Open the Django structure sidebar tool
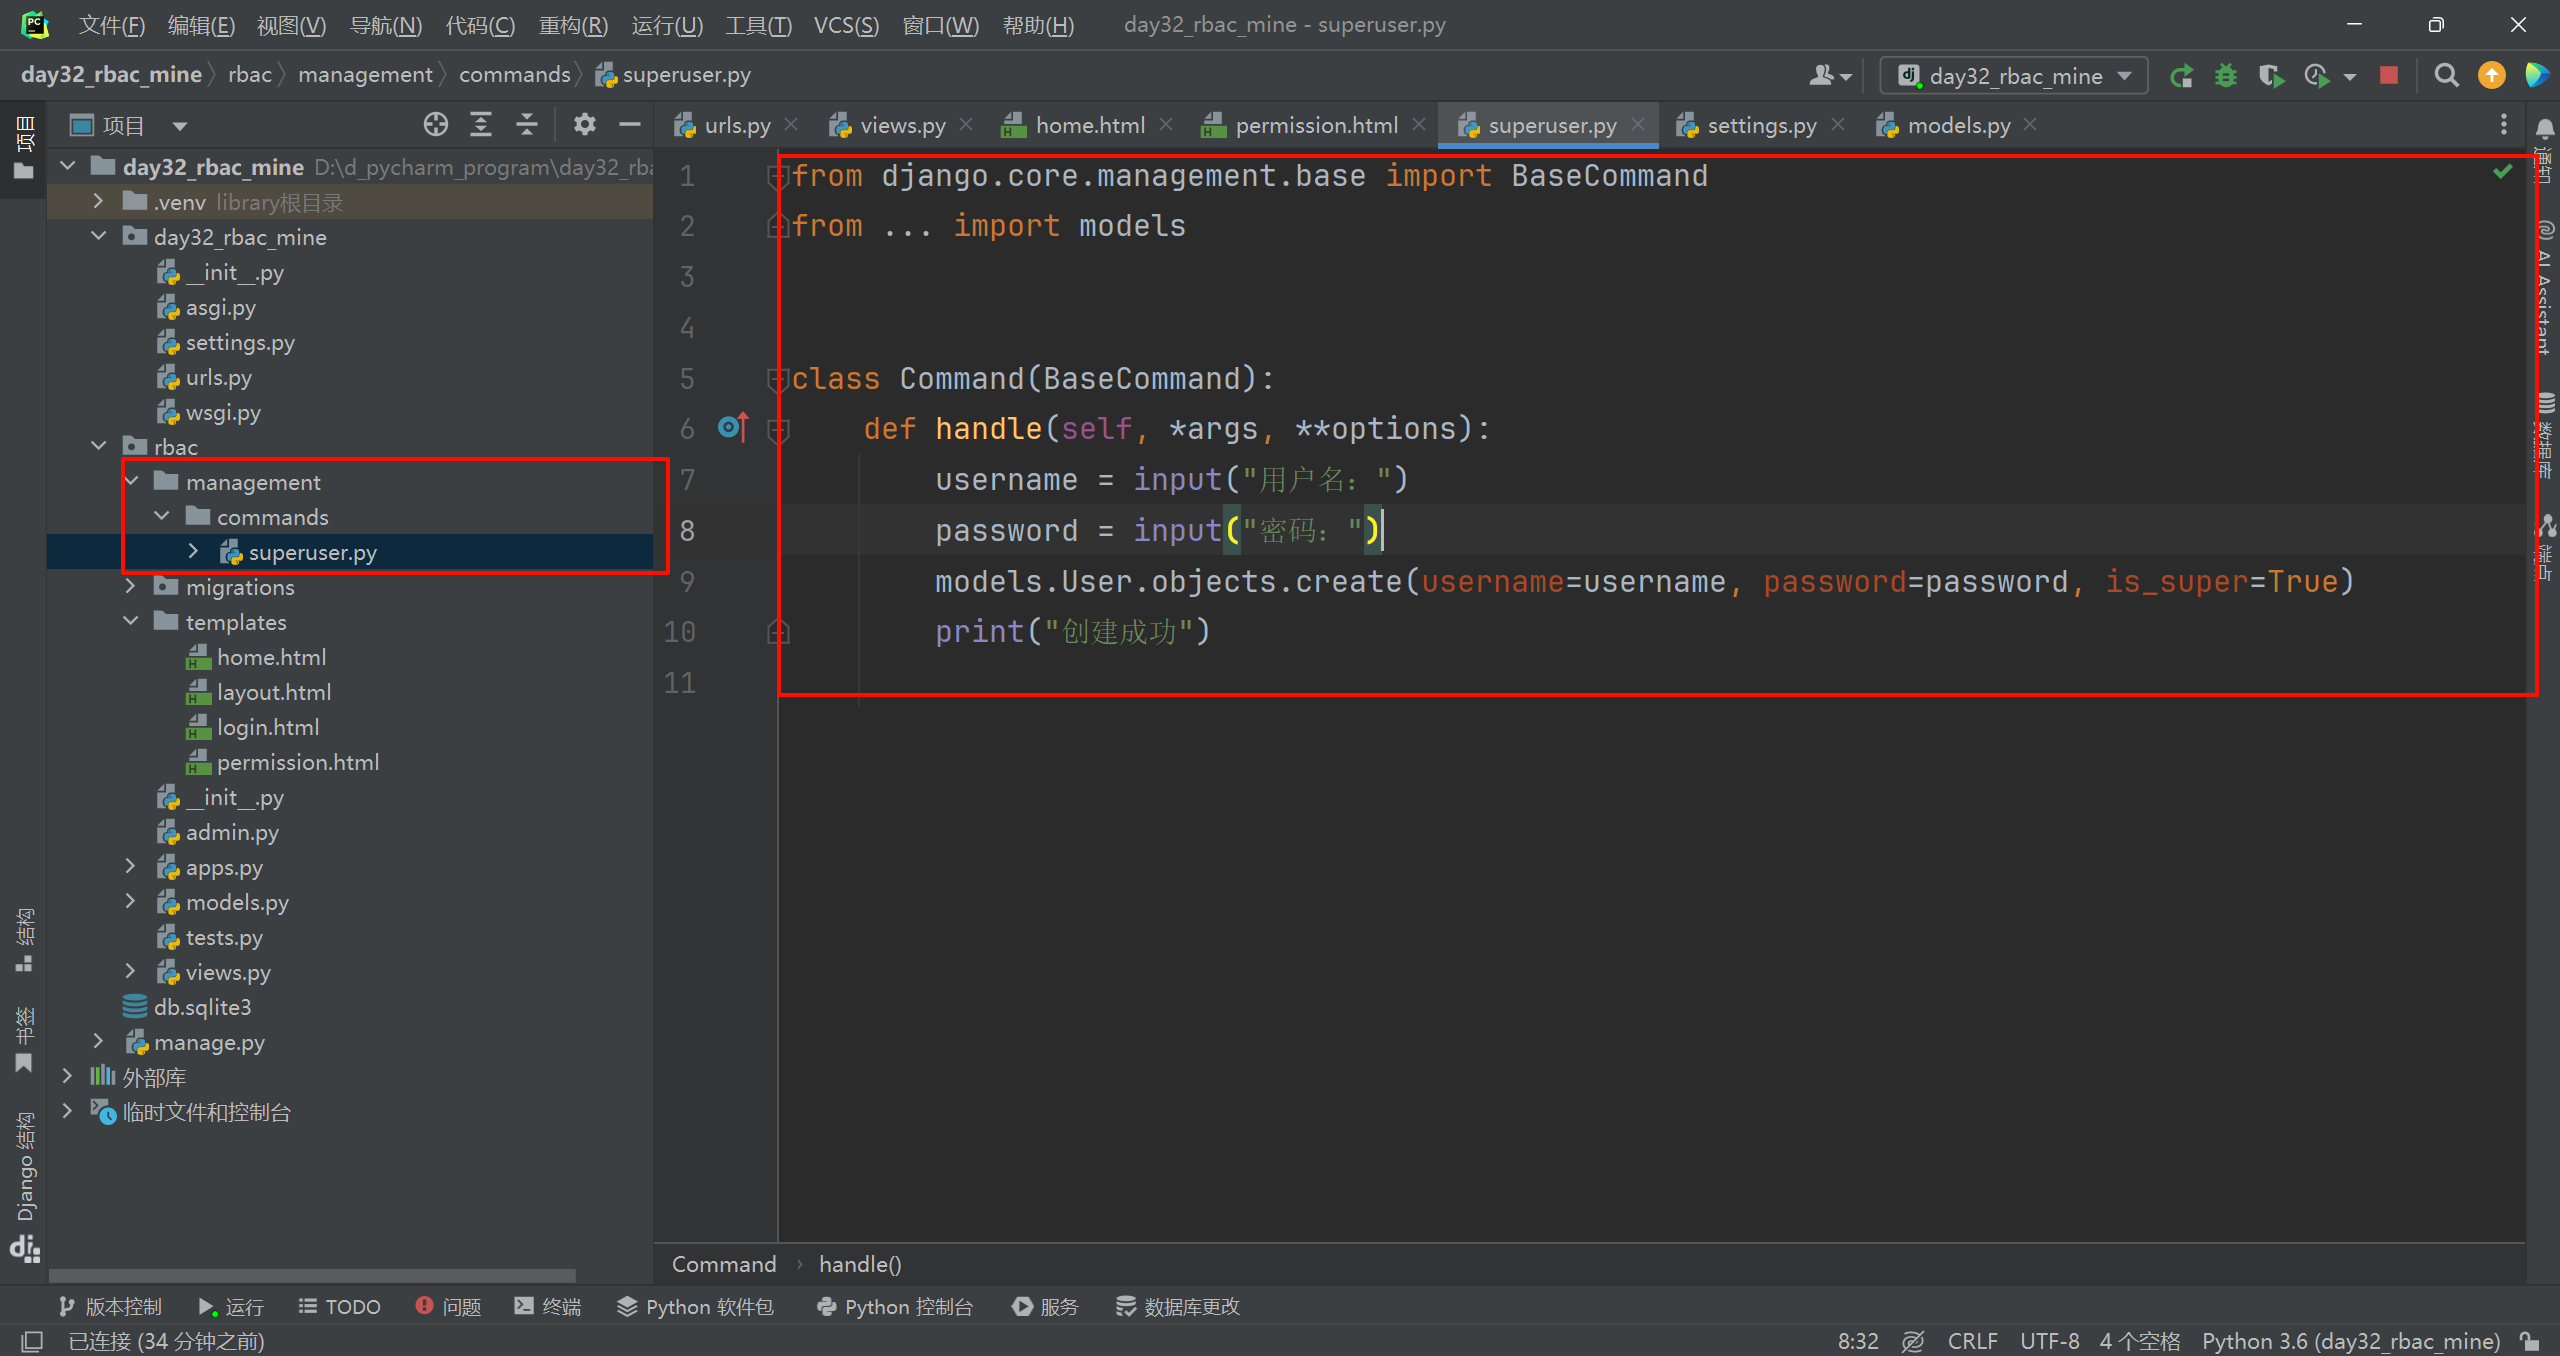The height and width of the screenshot is (1356, 2560). (x=24, y=1185)
